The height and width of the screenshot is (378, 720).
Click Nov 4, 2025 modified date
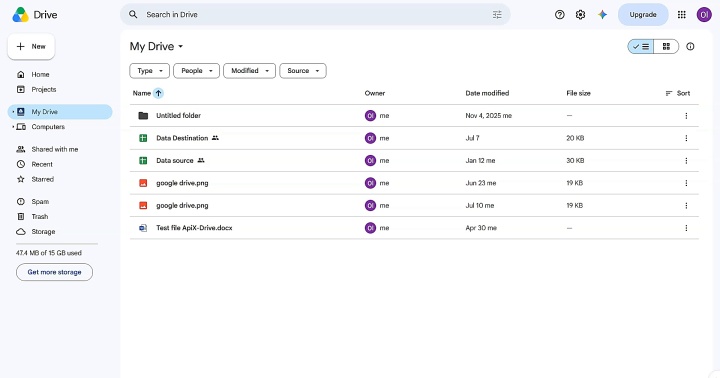pyautogui.click(x=489, y=116)
